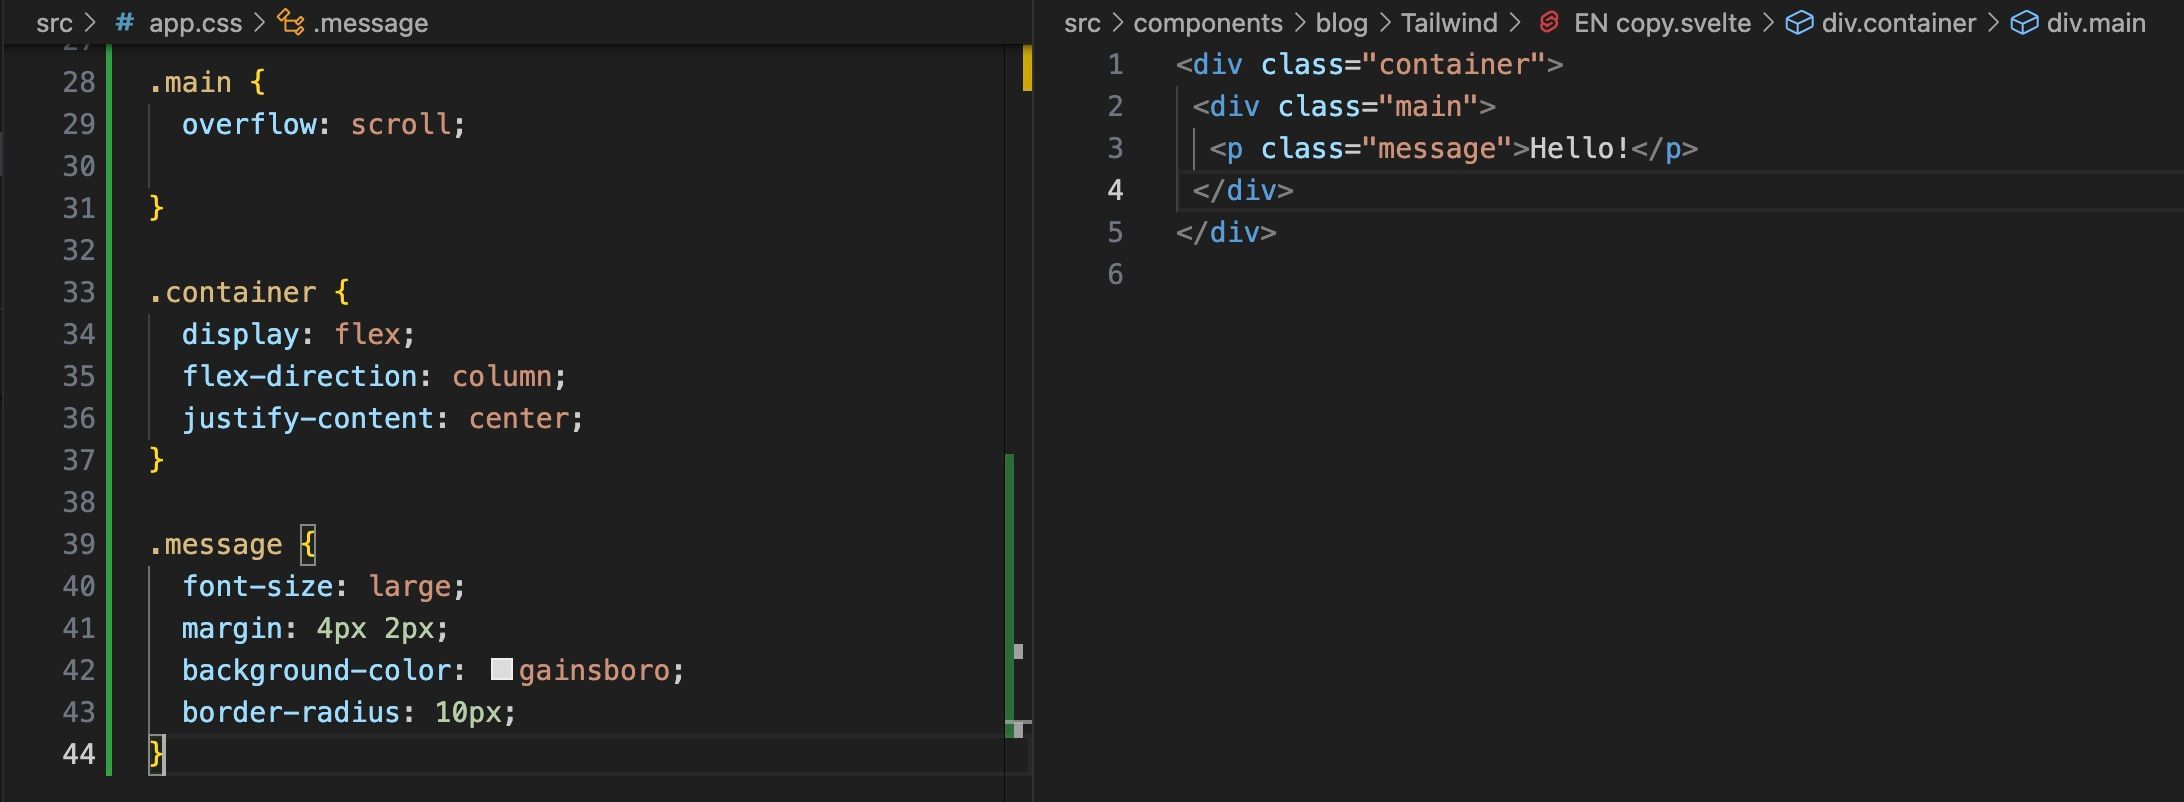Click line number 39 in CSS editor
This screenshot has height=802, width=2184.
pos(79,544)
